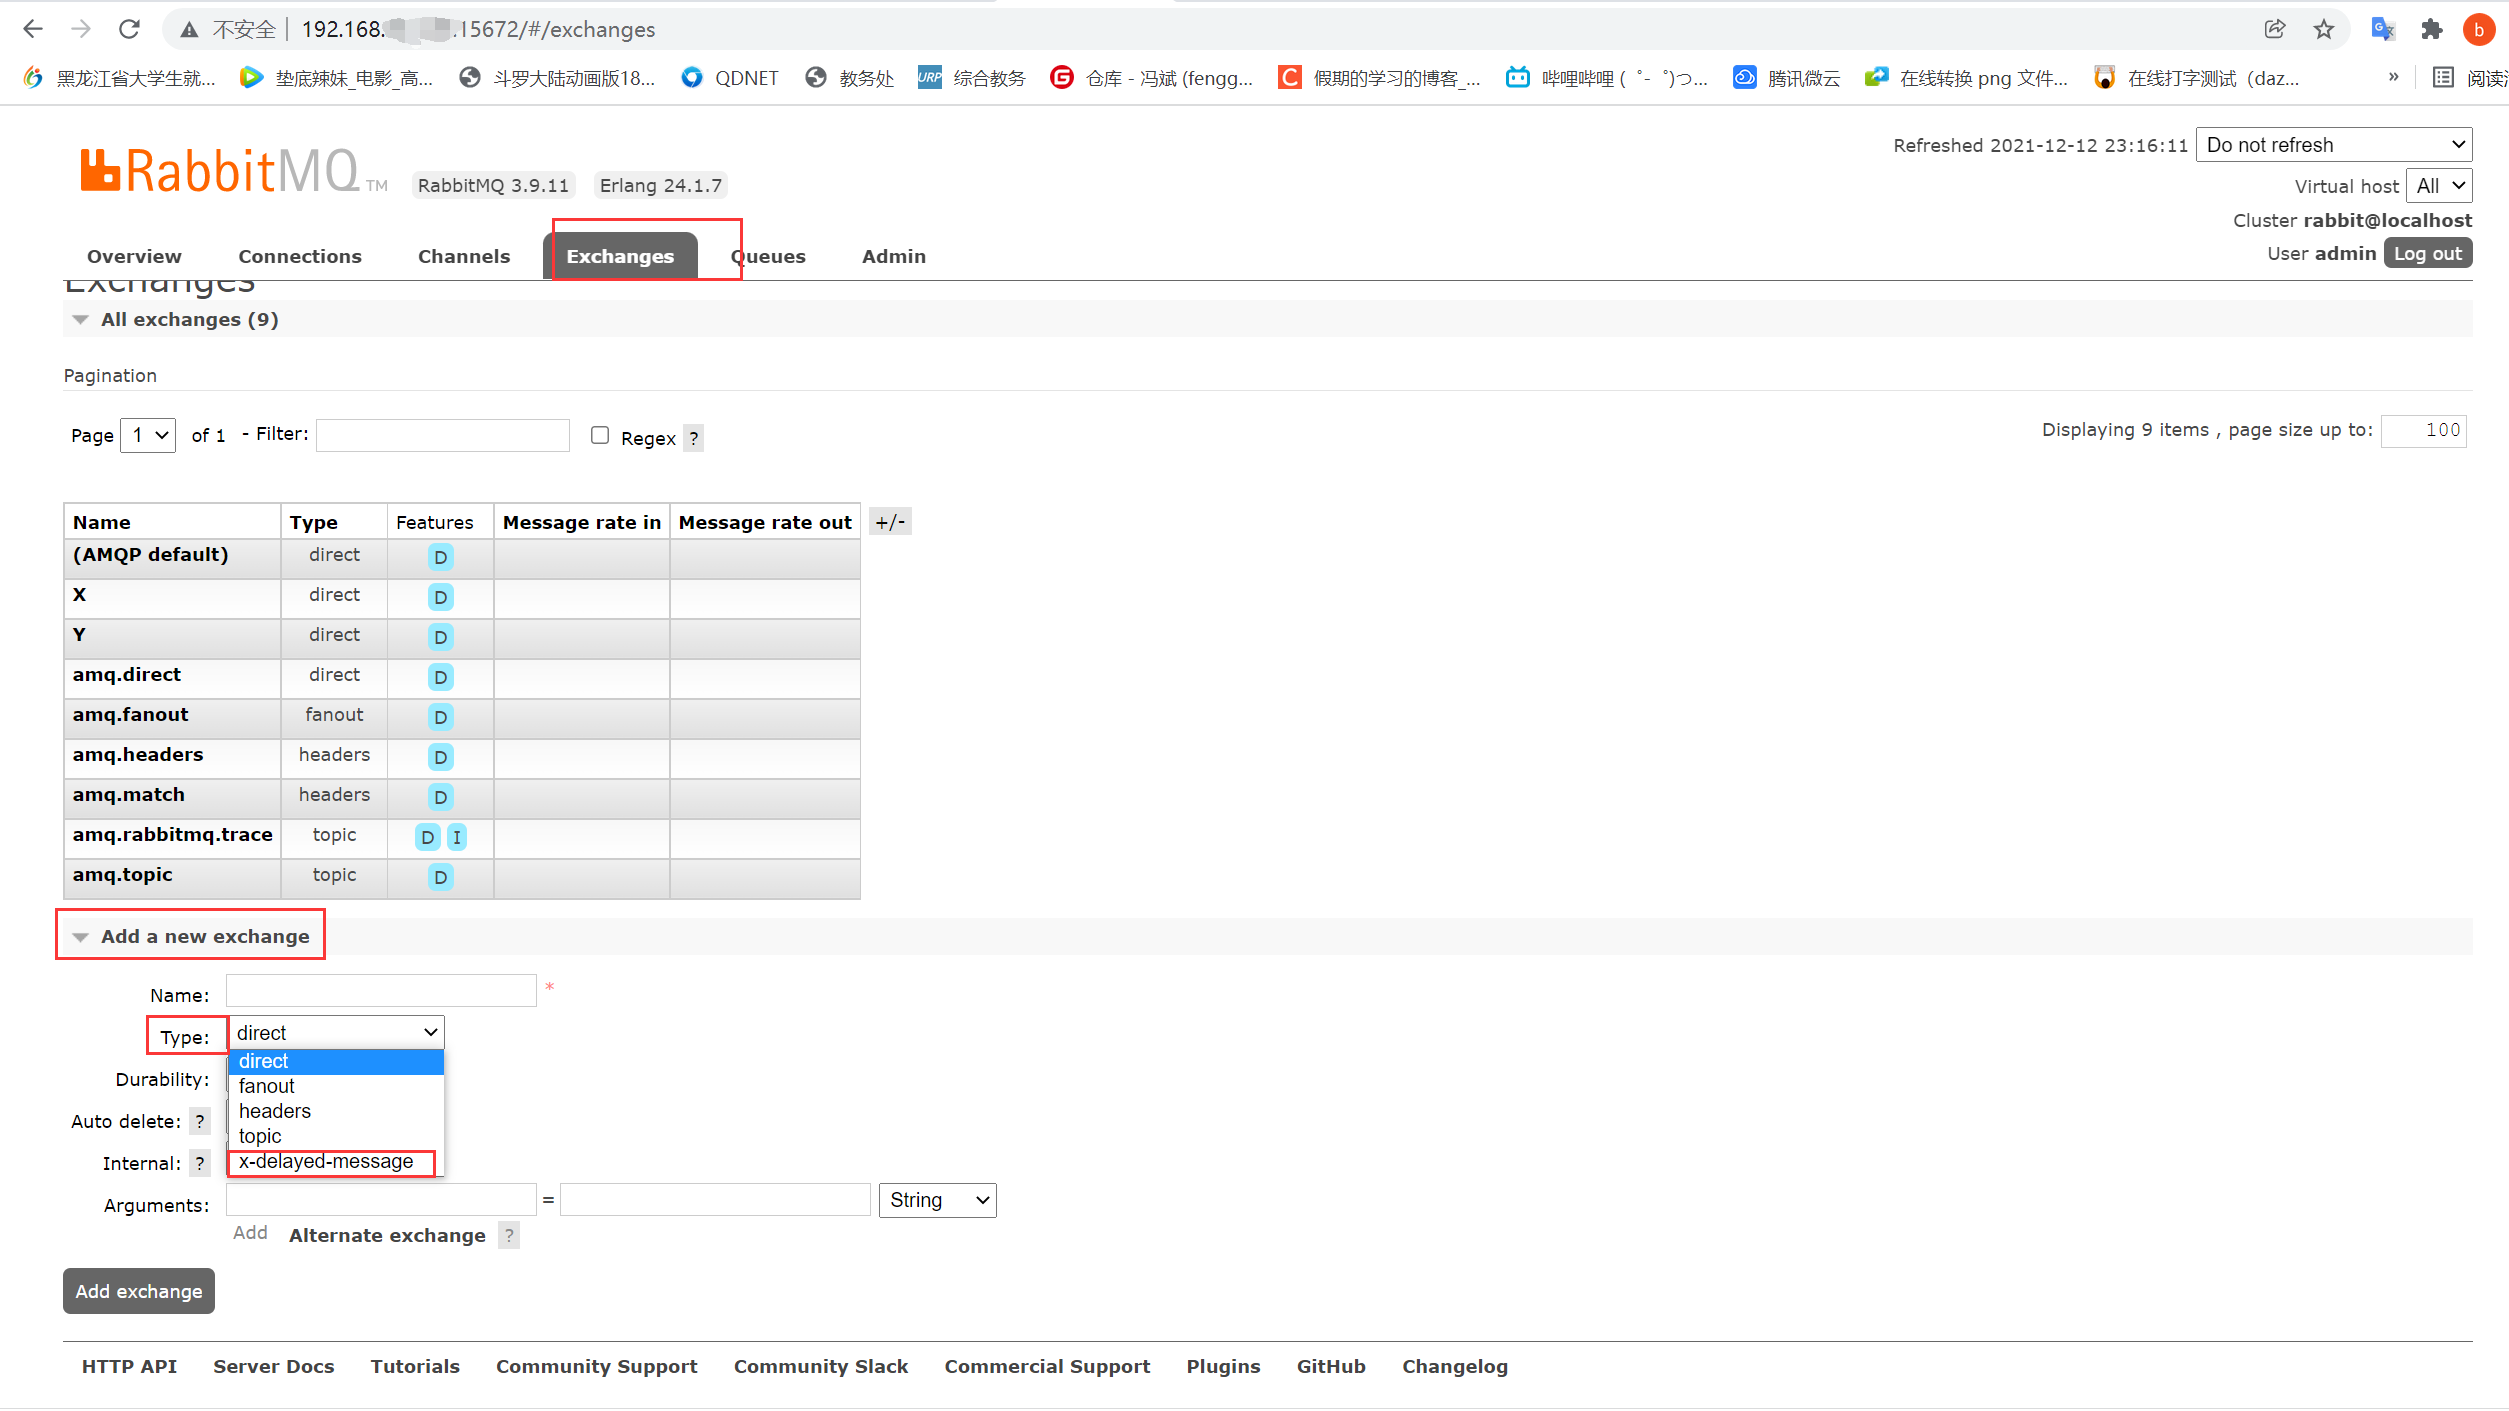Click the browser reload icon
This screenshot has width=2509, height=1411.
(x=129, y=29)
